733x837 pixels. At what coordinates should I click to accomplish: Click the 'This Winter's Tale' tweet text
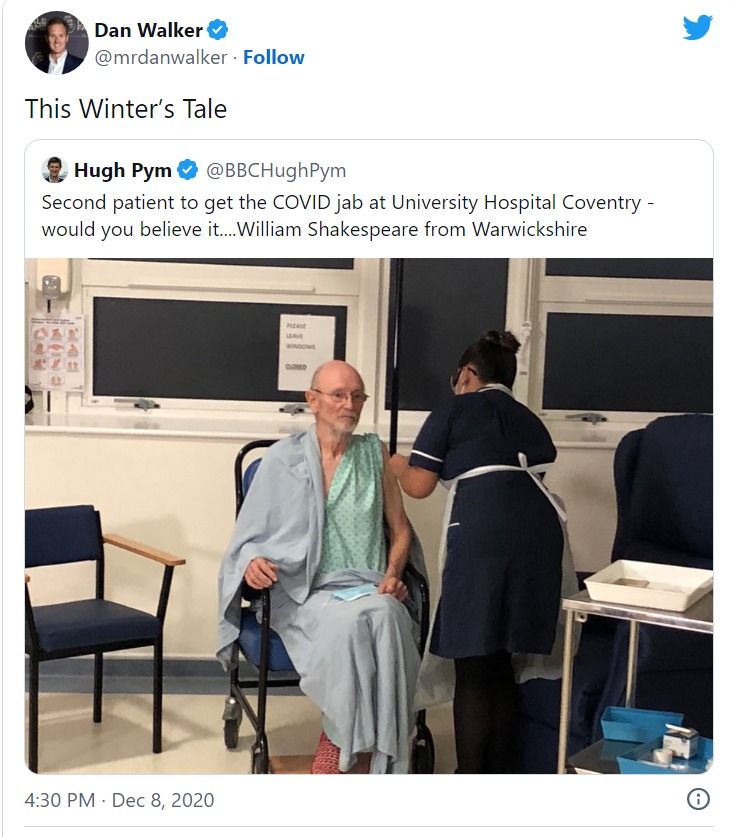pos(126,109)
